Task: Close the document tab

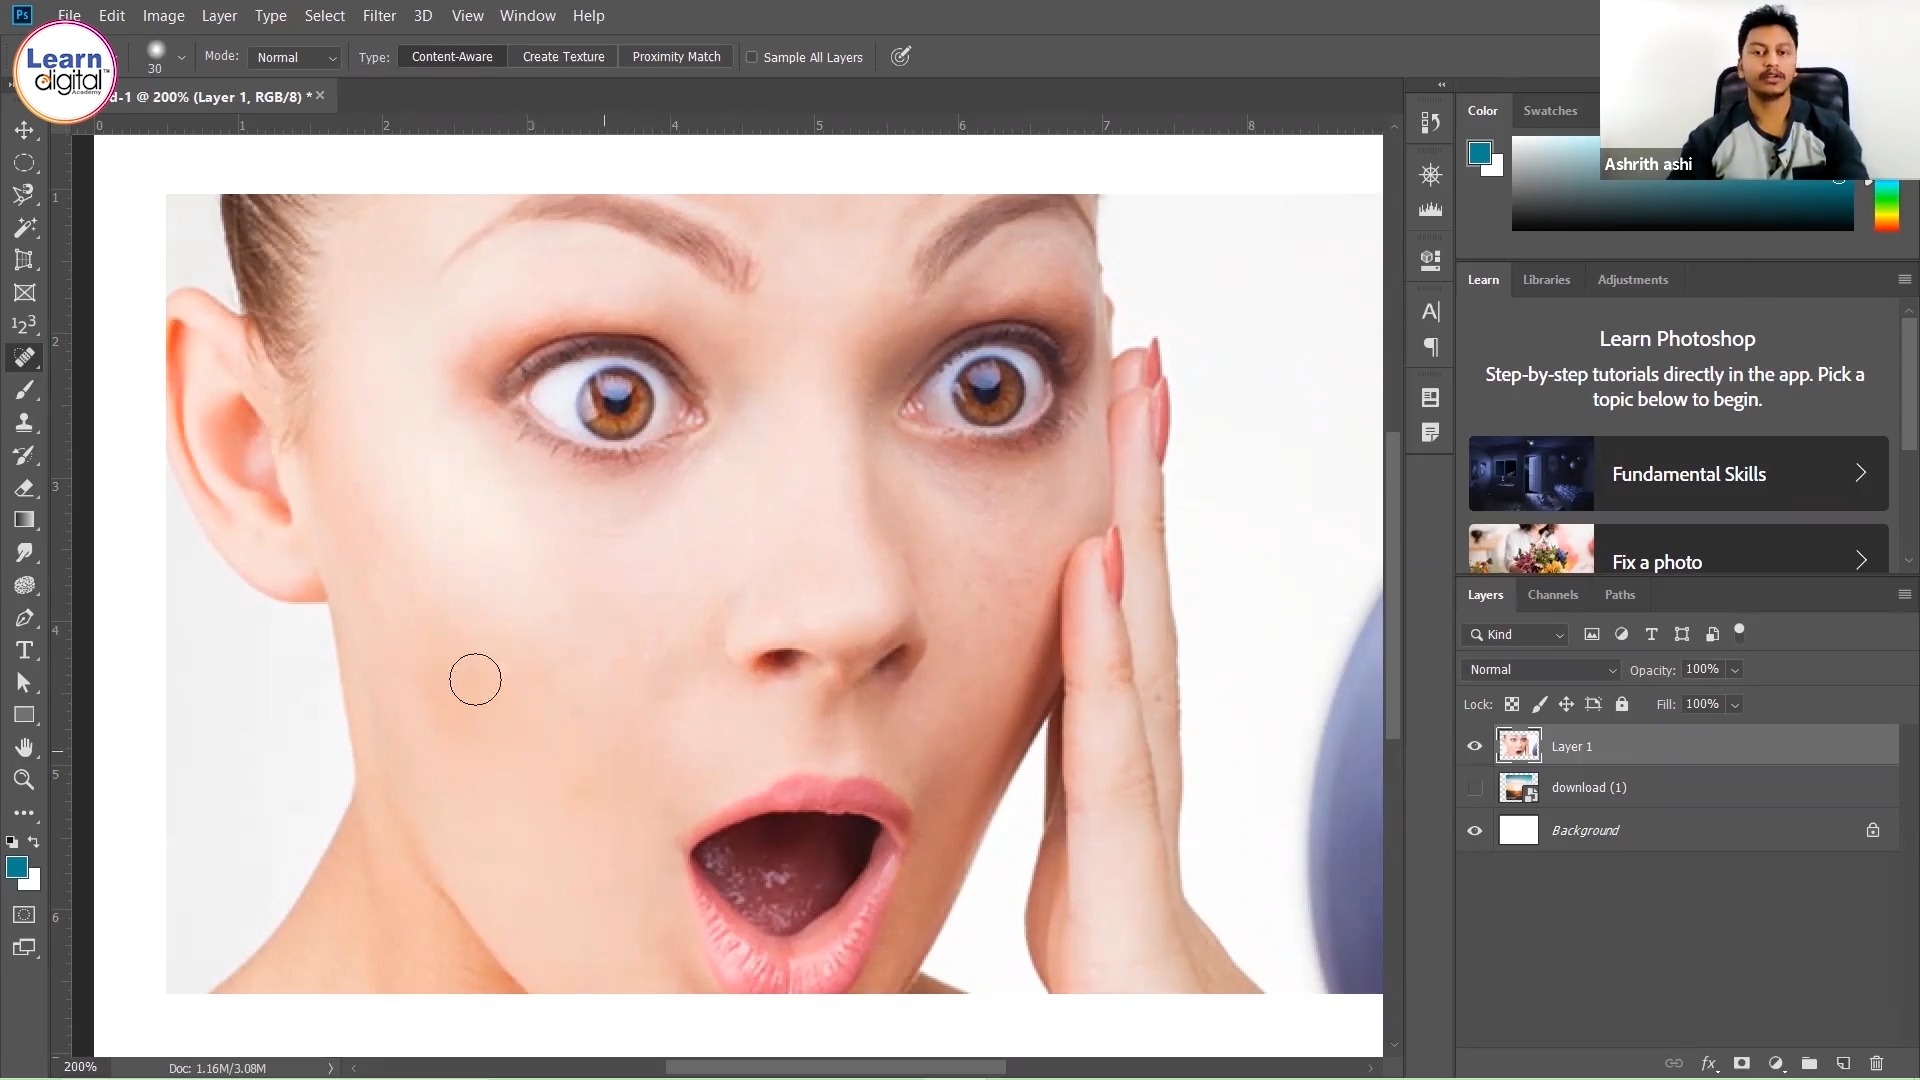Action: coord(320,96)
